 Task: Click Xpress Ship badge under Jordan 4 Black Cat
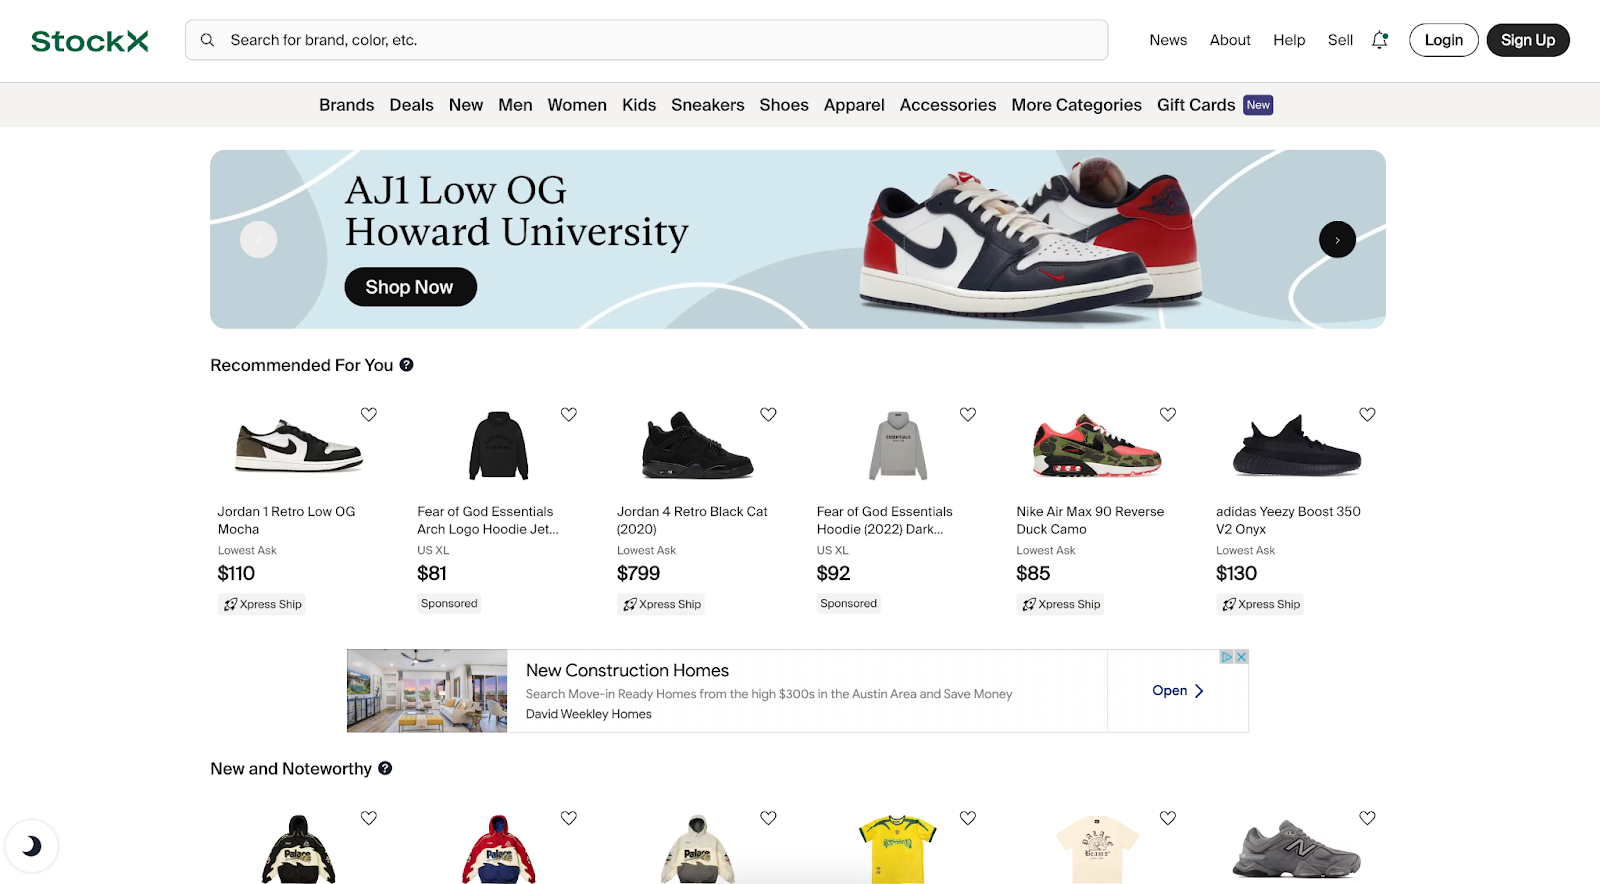point(661,604)
